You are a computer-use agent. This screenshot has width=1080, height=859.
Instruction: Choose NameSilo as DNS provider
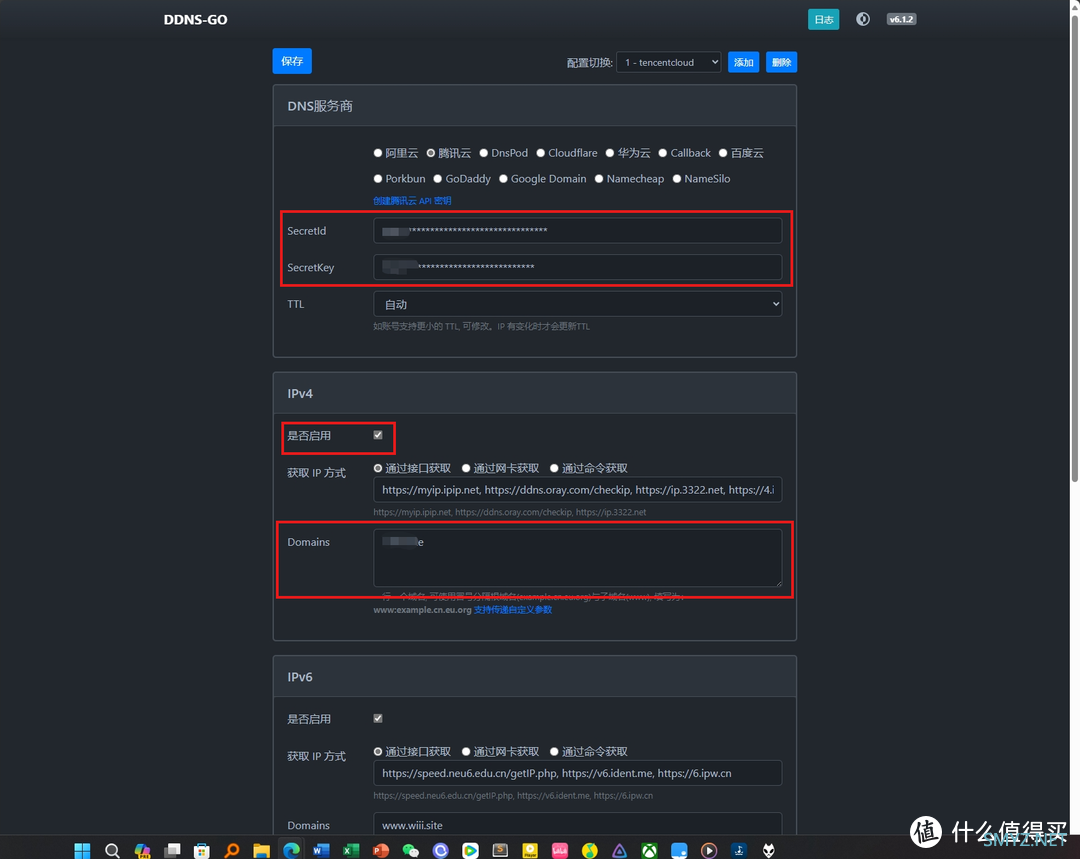point(677,178)
